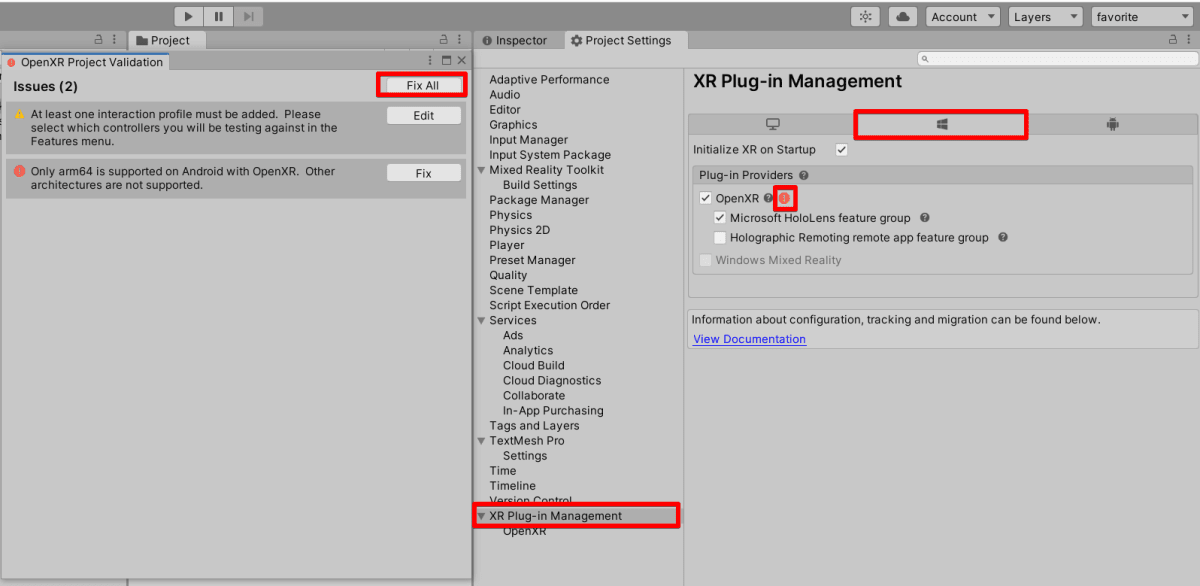This screenshot has height=586, width=1200.
Task: Click the Project Settings search field
Action: coord(1056,59)
